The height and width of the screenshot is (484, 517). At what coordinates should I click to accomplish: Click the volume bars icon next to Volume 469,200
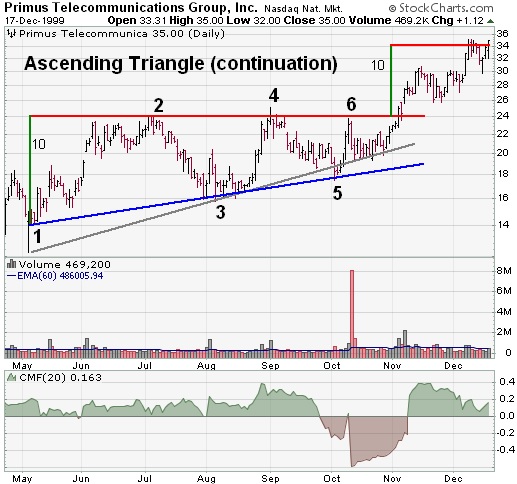(11, 264)
